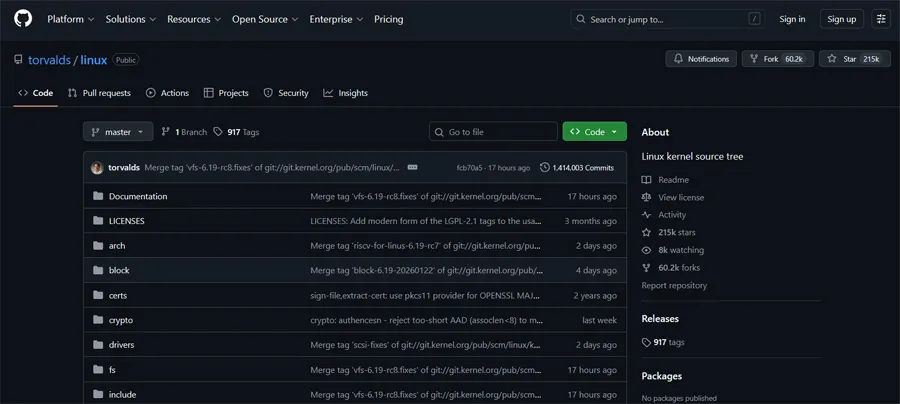Open the commit details ellipsis icon

point(412,168)
